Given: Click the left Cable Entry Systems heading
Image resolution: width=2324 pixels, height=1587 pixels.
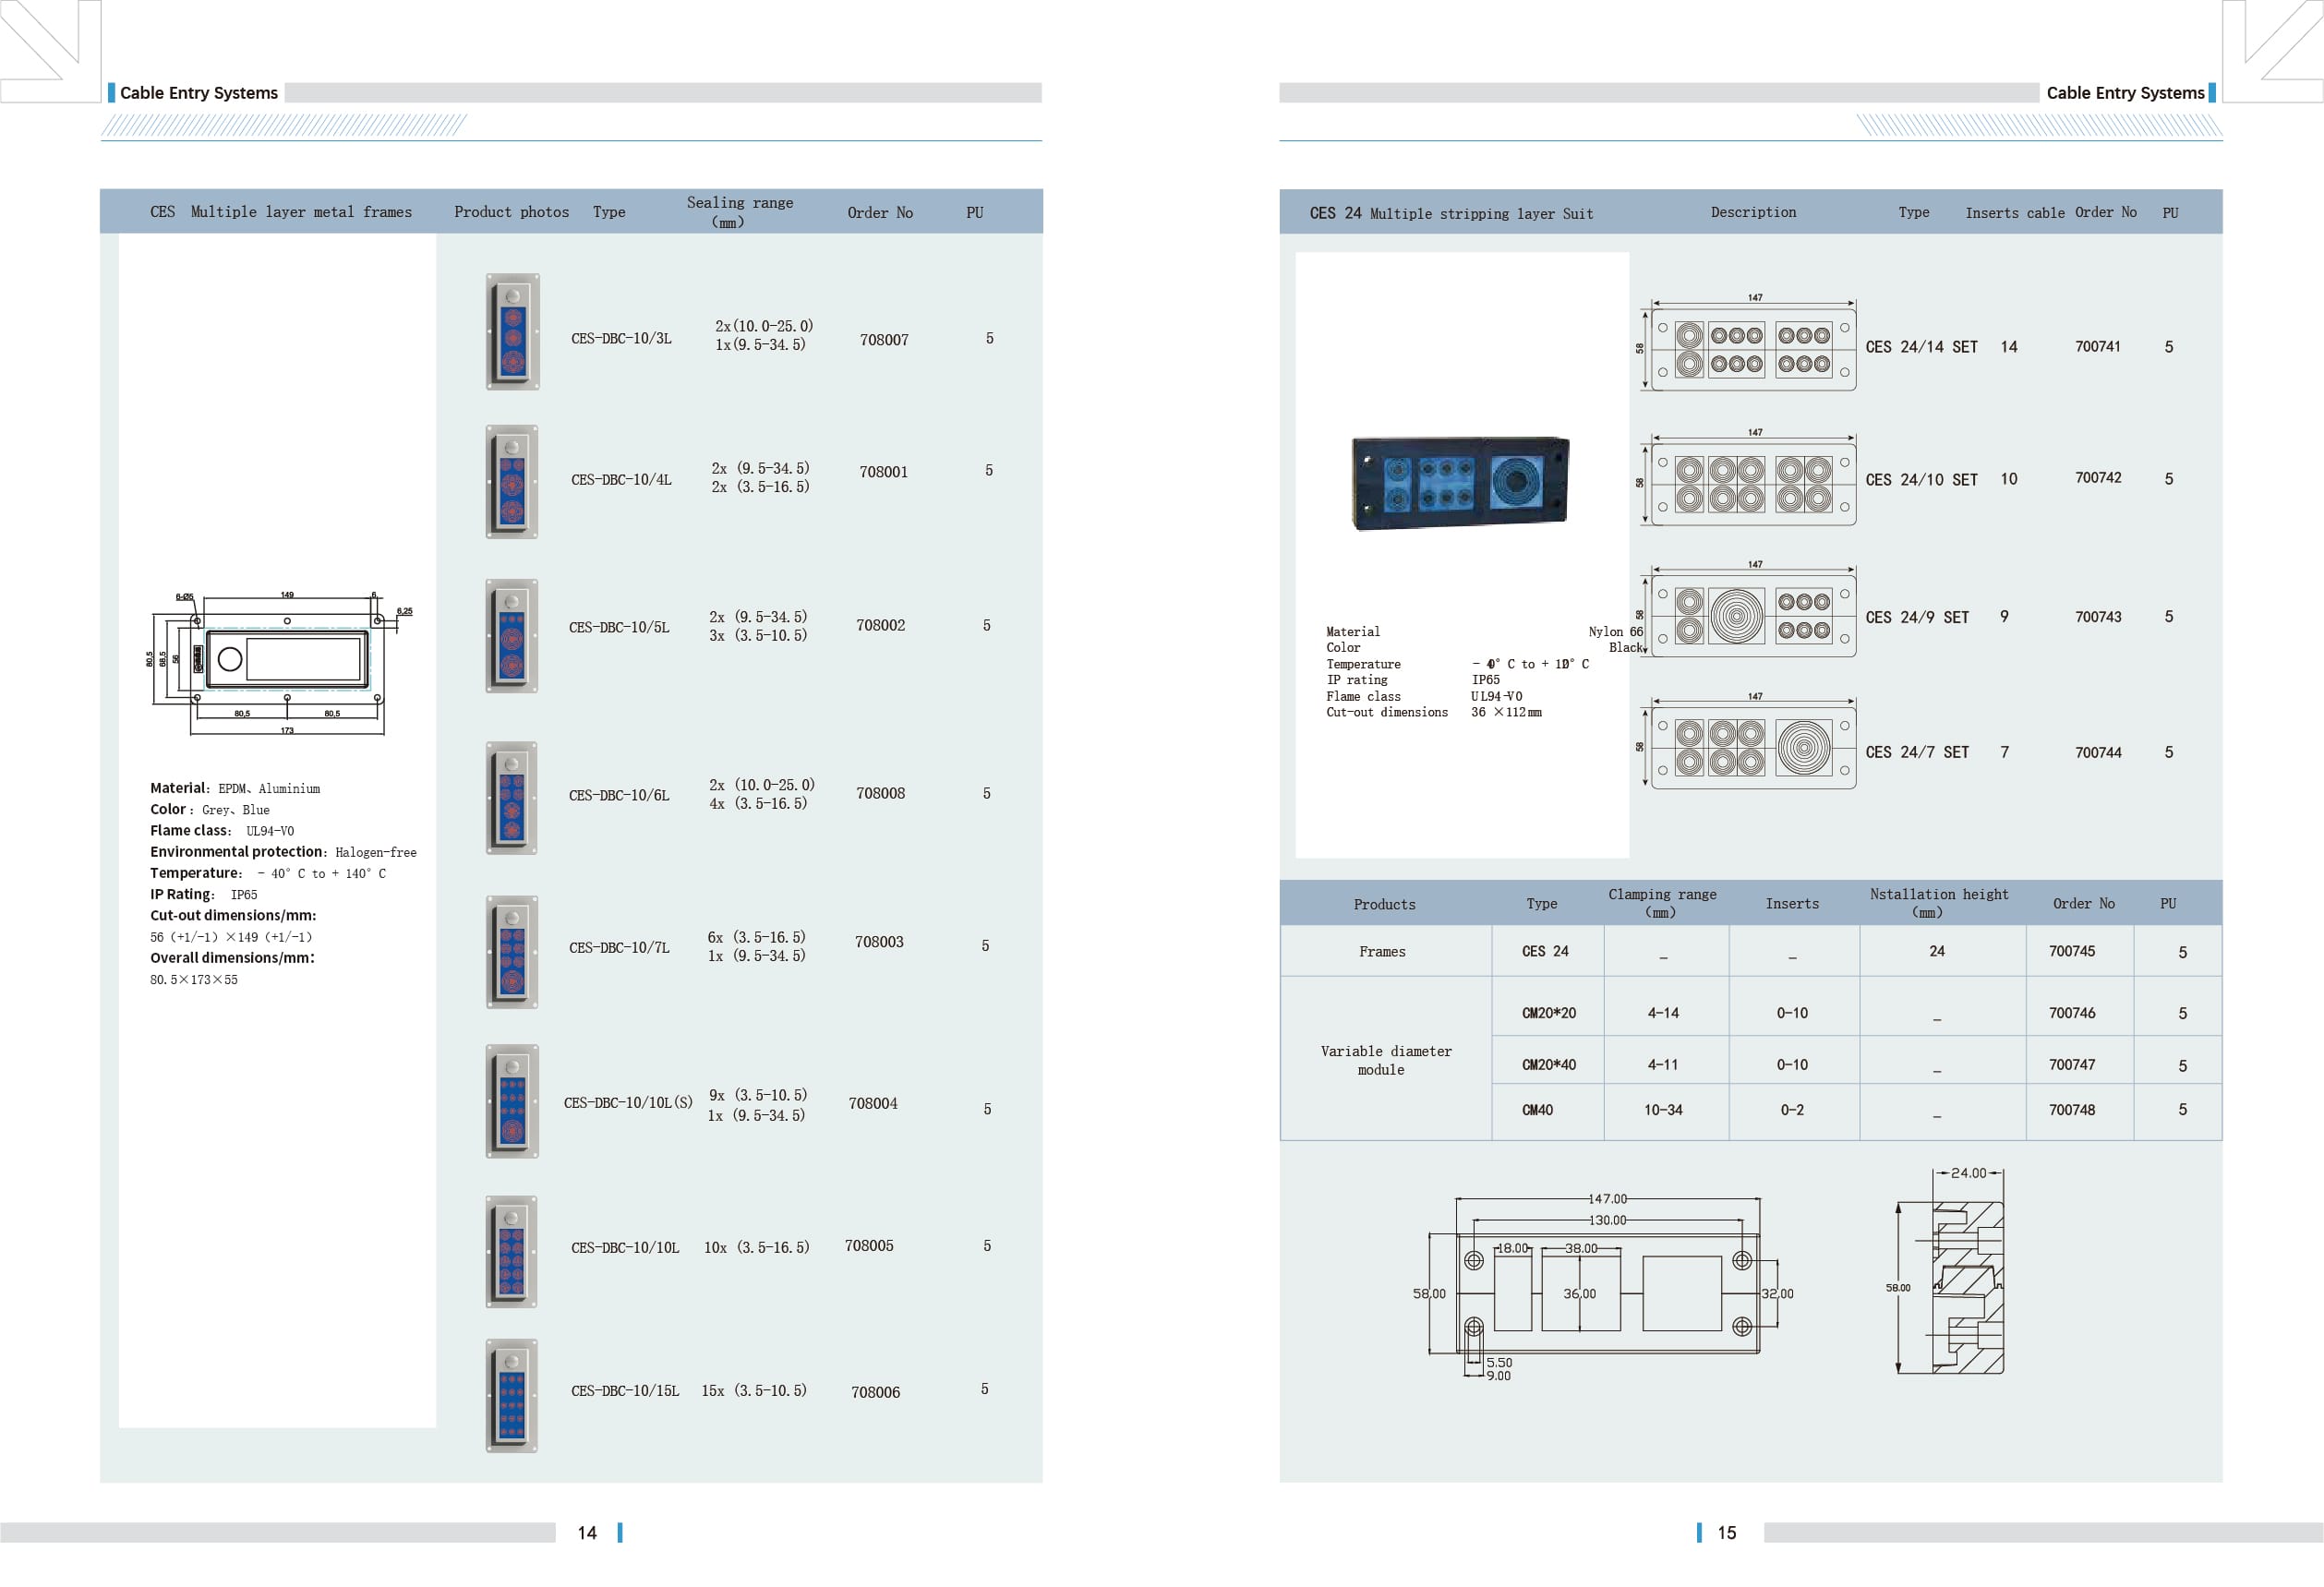Looking at the screenshot, I should [199, 93].
